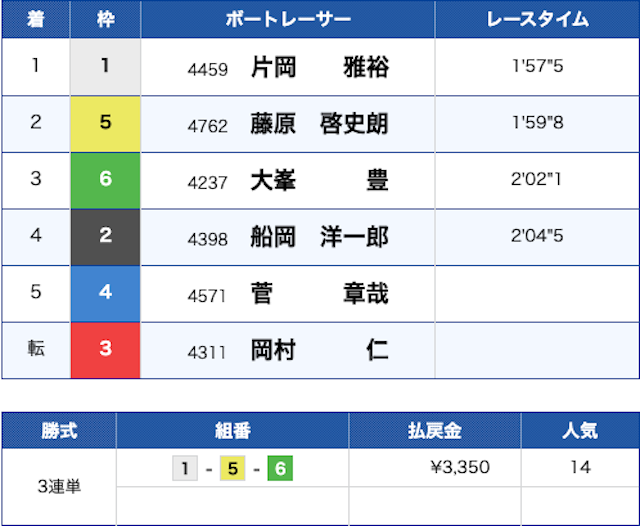This screenshot has height=526, width=640.
Task: Open racer 片岡 雅裕 profile
Action: click(319, 68)
